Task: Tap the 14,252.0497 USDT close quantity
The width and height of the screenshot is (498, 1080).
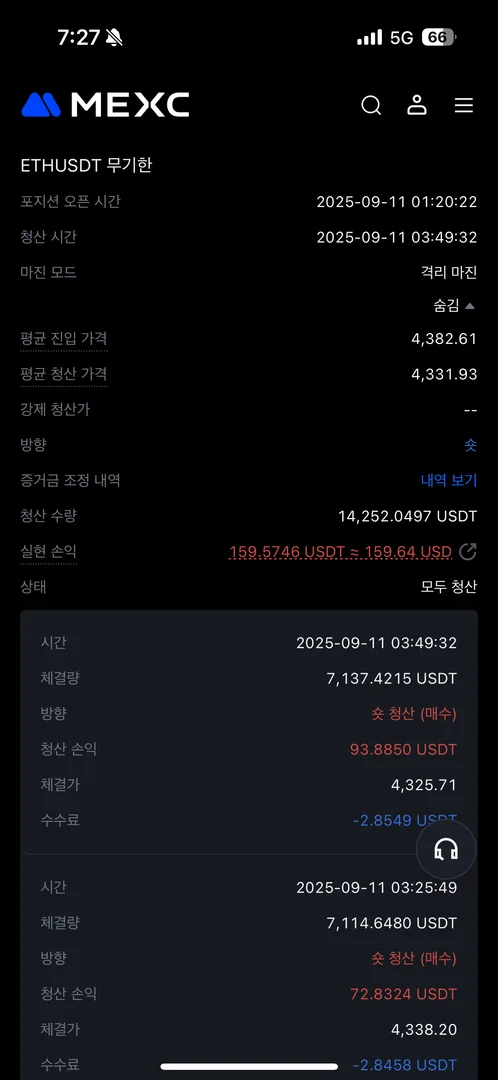Action: (x=408, y=516)
